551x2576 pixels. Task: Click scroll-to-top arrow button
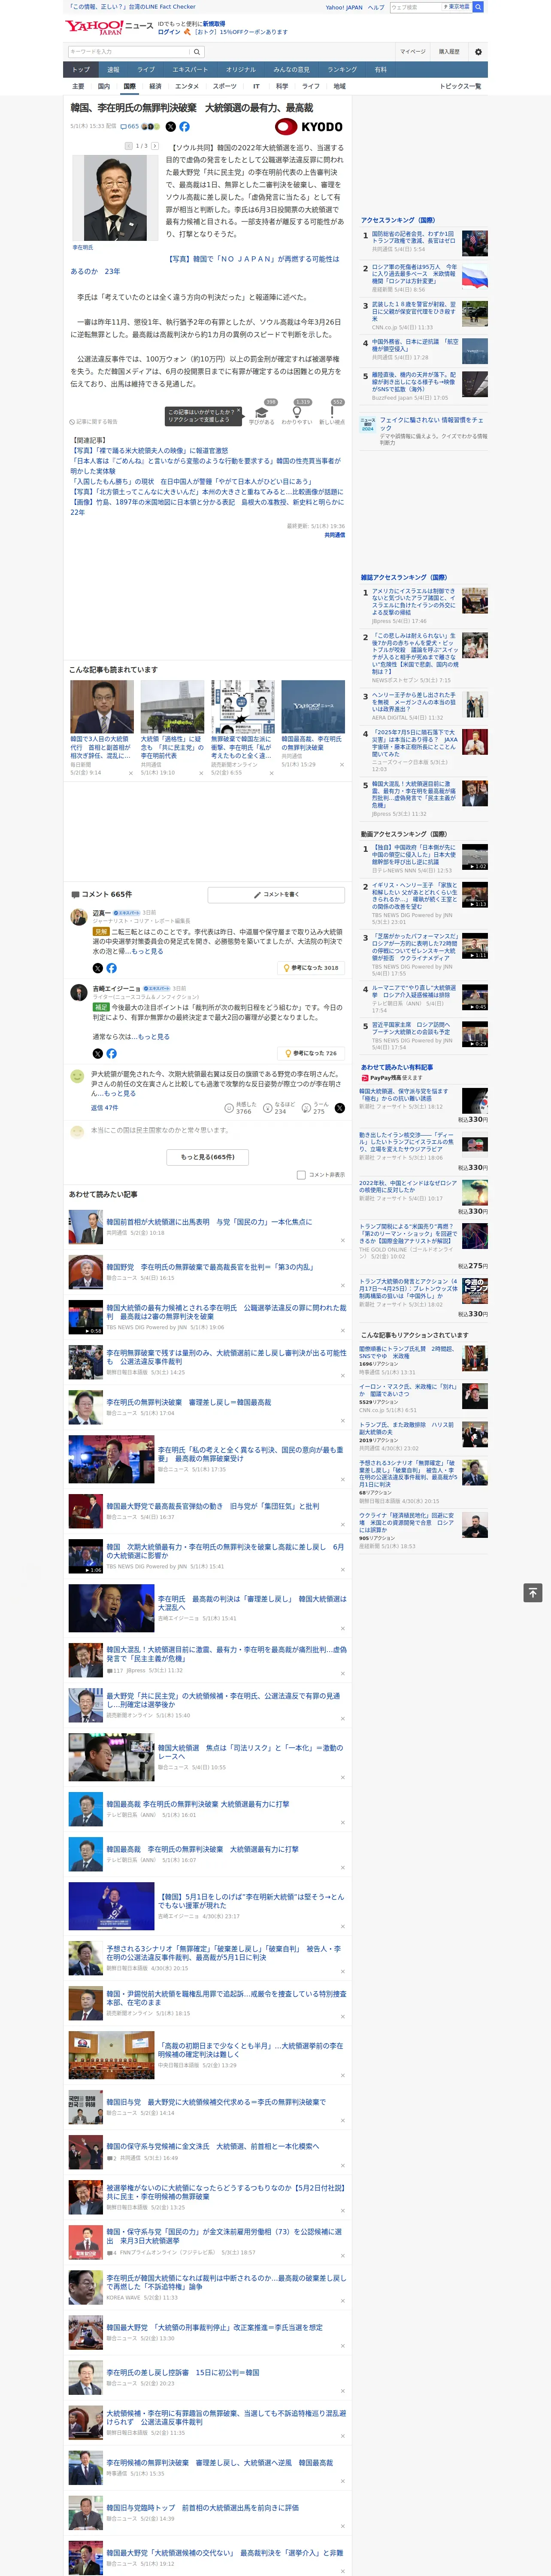pos(533,1593)
